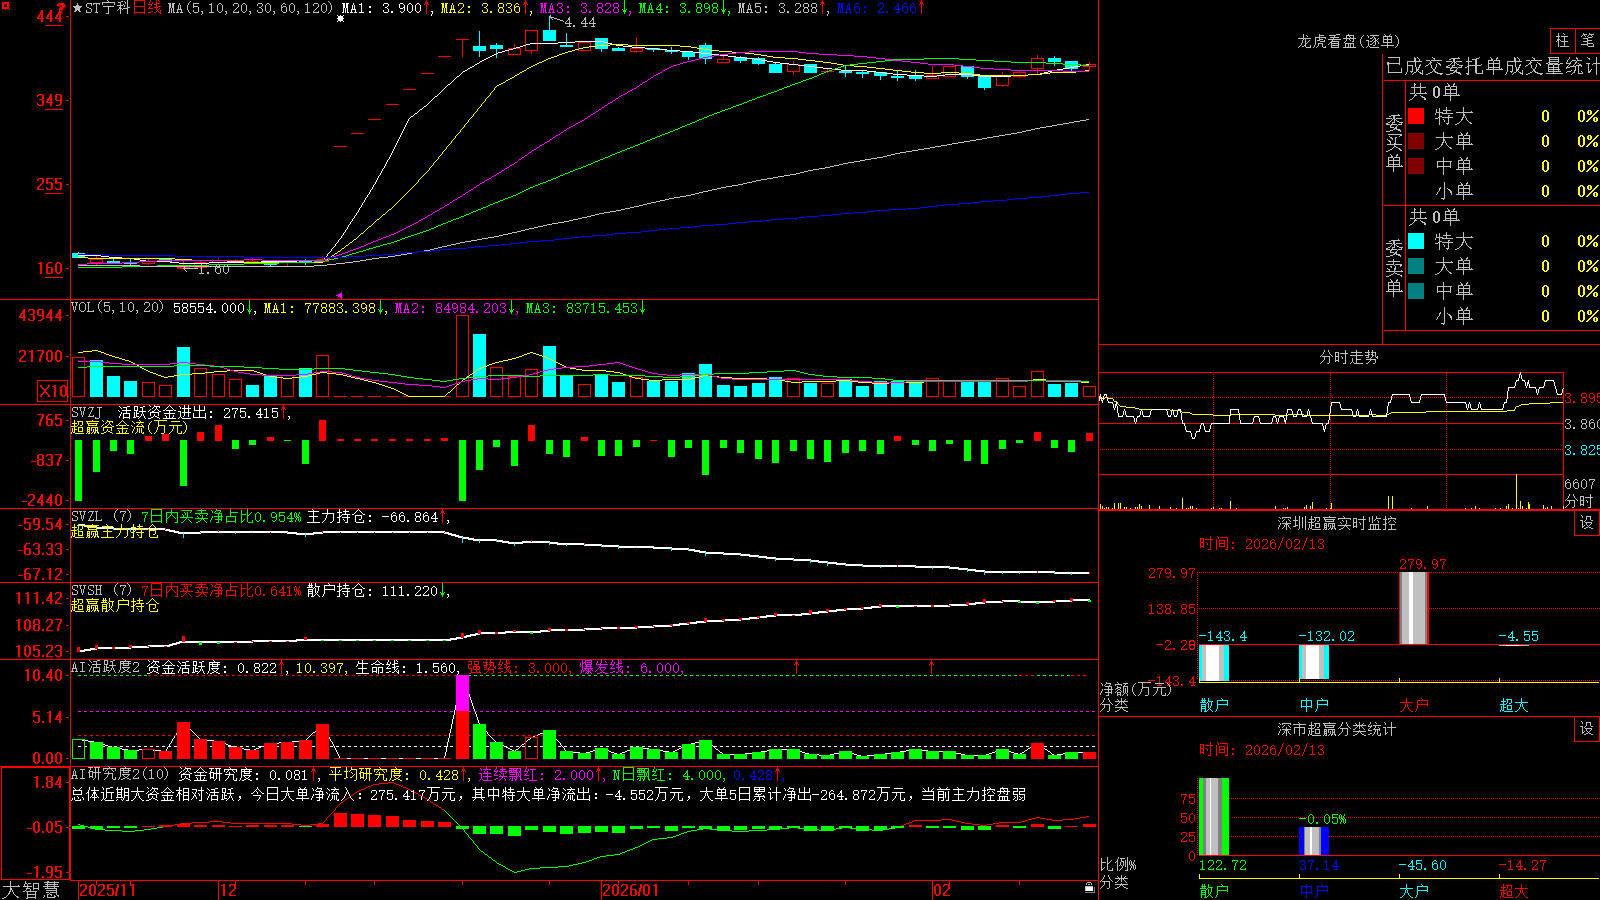Click the 散户持仓: 111.220 reading
This screenshot has height=900, width=1600.
tap(373, 591)
